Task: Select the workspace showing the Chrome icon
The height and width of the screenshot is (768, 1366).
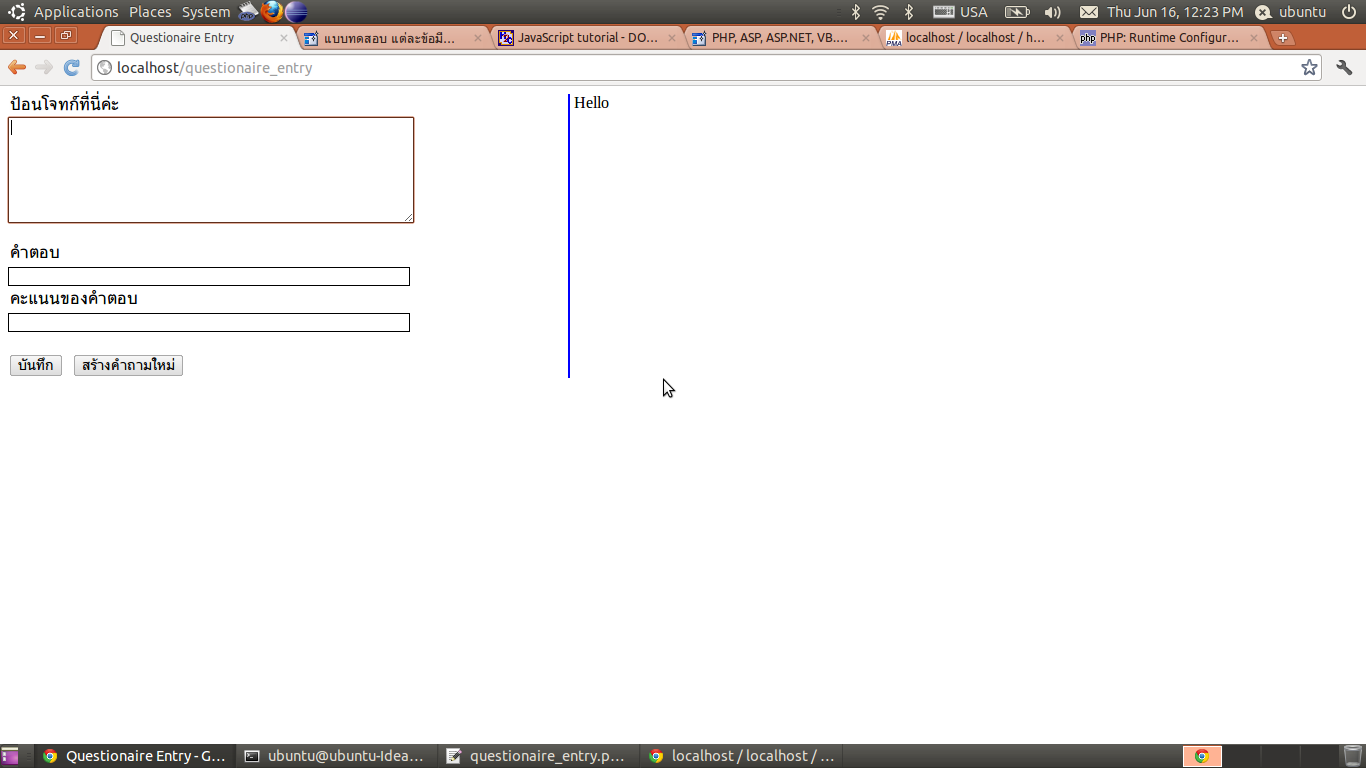Action: 1202,756
